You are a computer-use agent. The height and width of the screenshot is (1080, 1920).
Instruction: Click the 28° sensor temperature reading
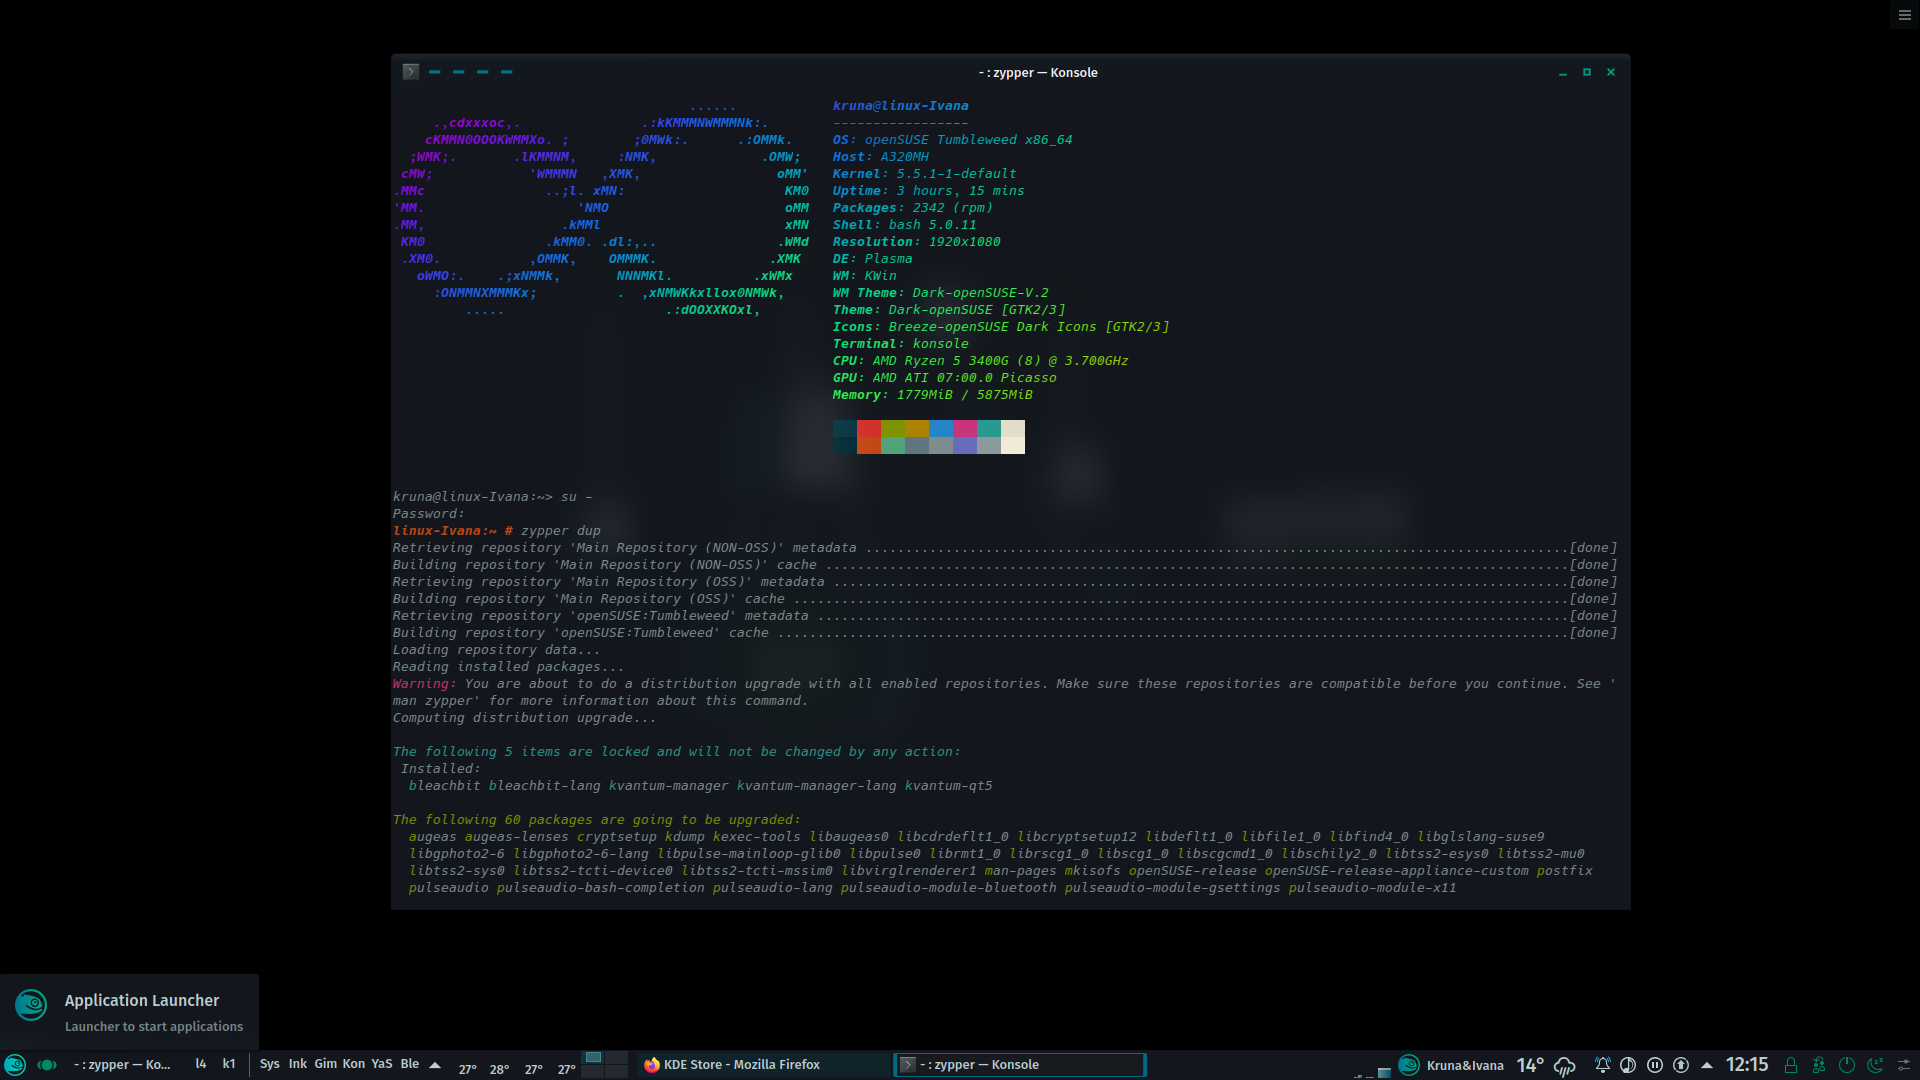pyautogui.click(x=500, y=1069)
